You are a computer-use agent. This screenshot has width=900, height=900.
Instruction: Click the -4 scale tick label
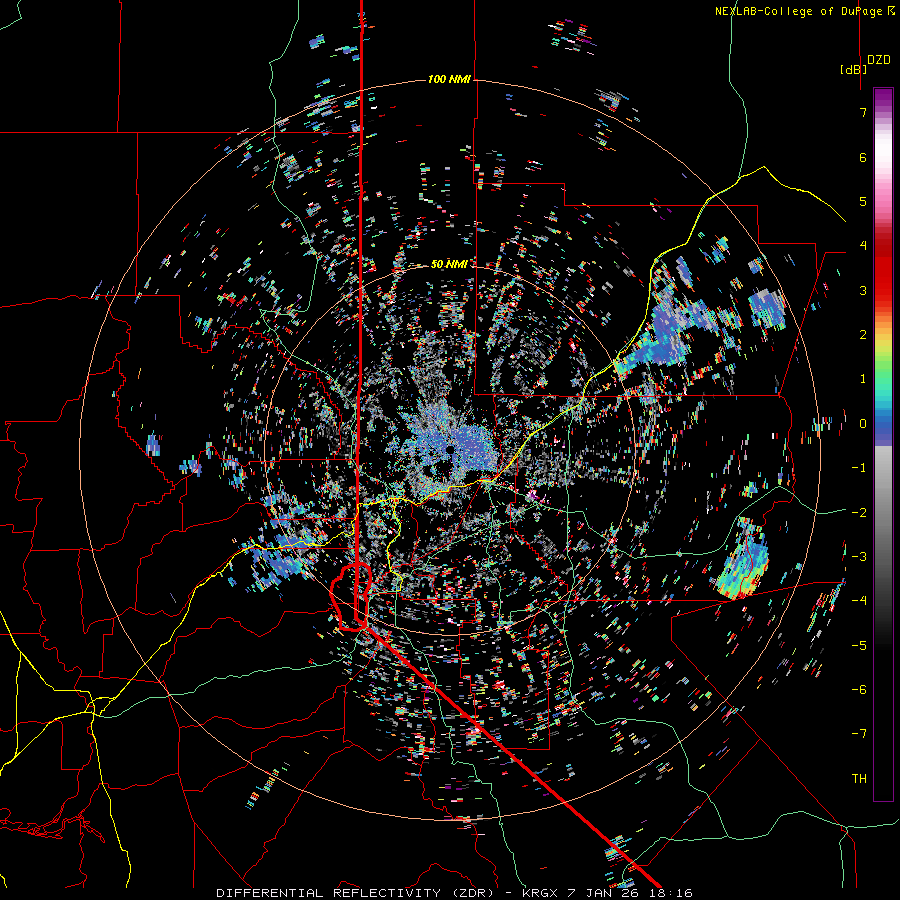(859, 600)
